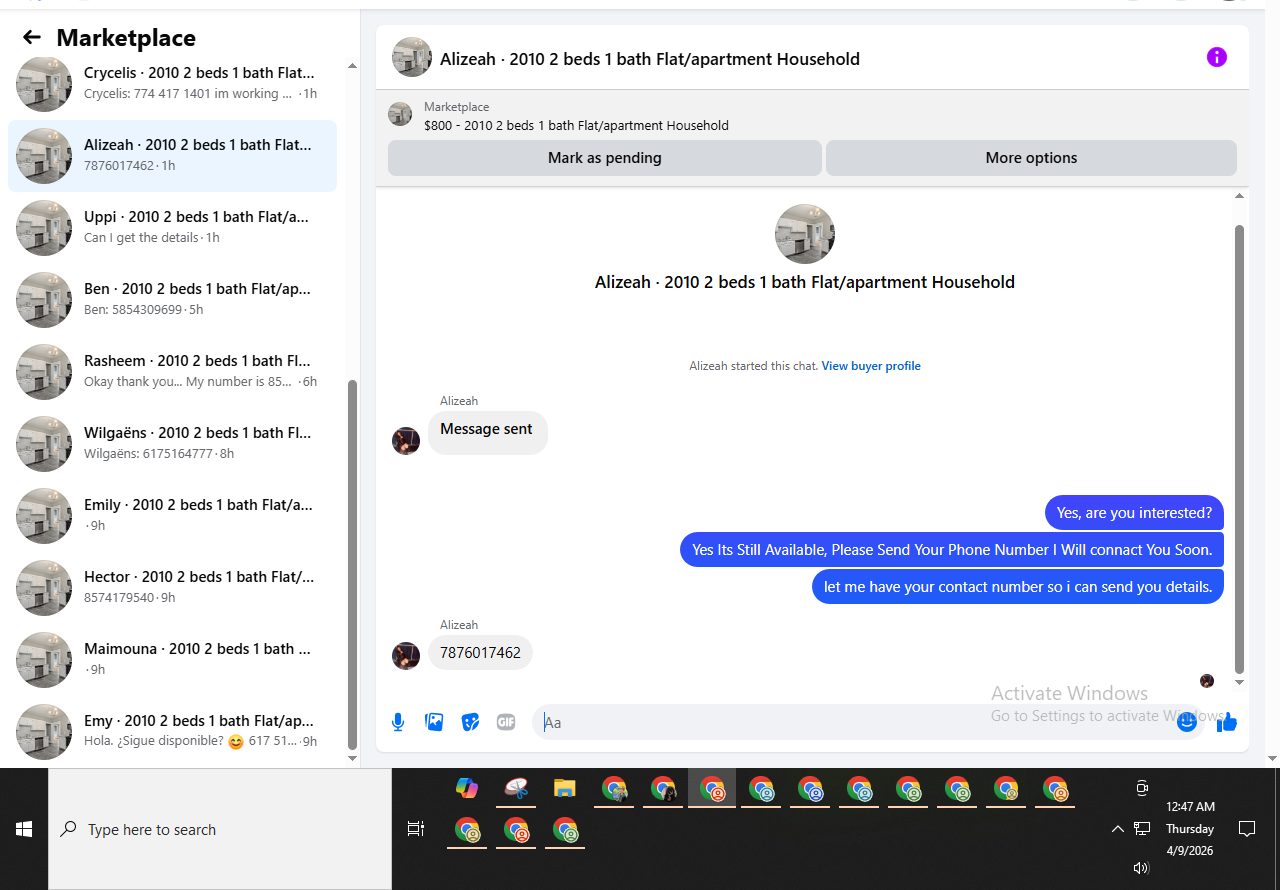
Task: Open the GIF picker
Action: pos(506,722)
